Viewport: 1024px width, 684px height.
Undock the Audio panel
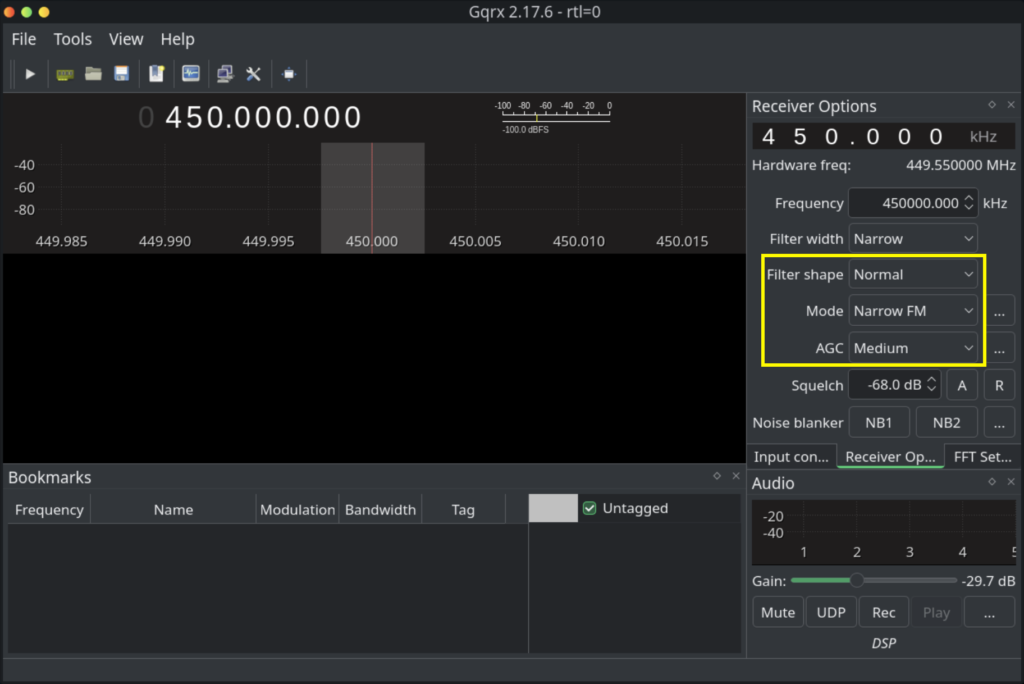click(992, 481)
